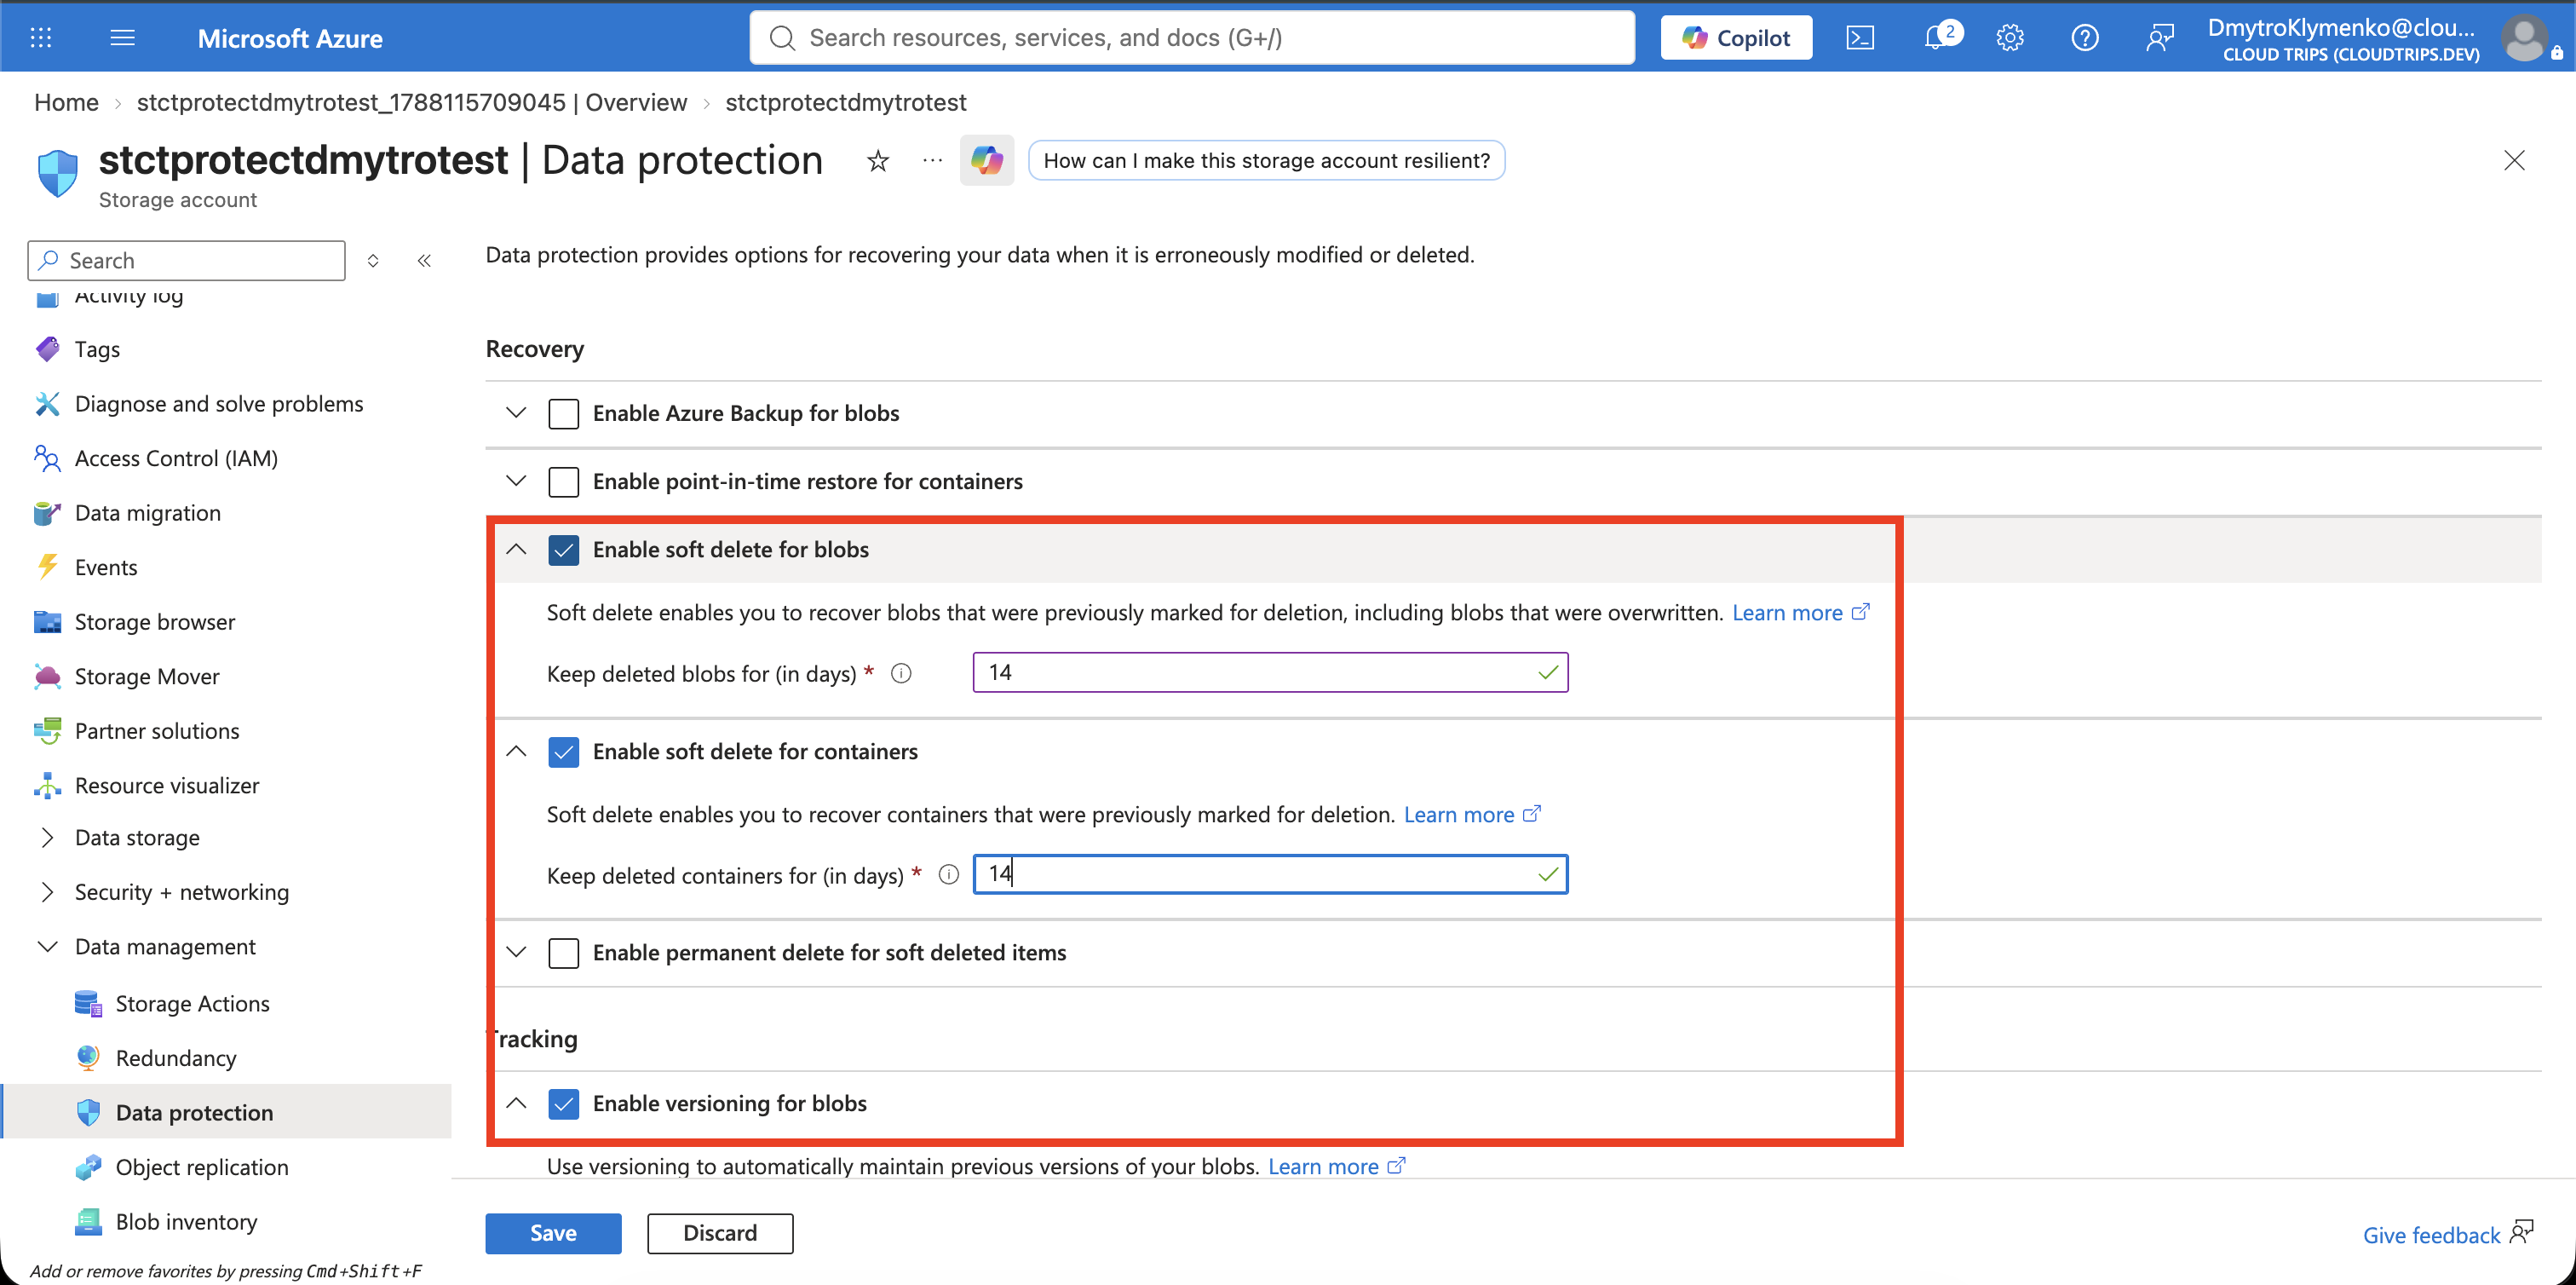The width and height of the screenshot is (2576, 1285).
Task: Click the keep deleted containers days field
Action: point(1270,874)
